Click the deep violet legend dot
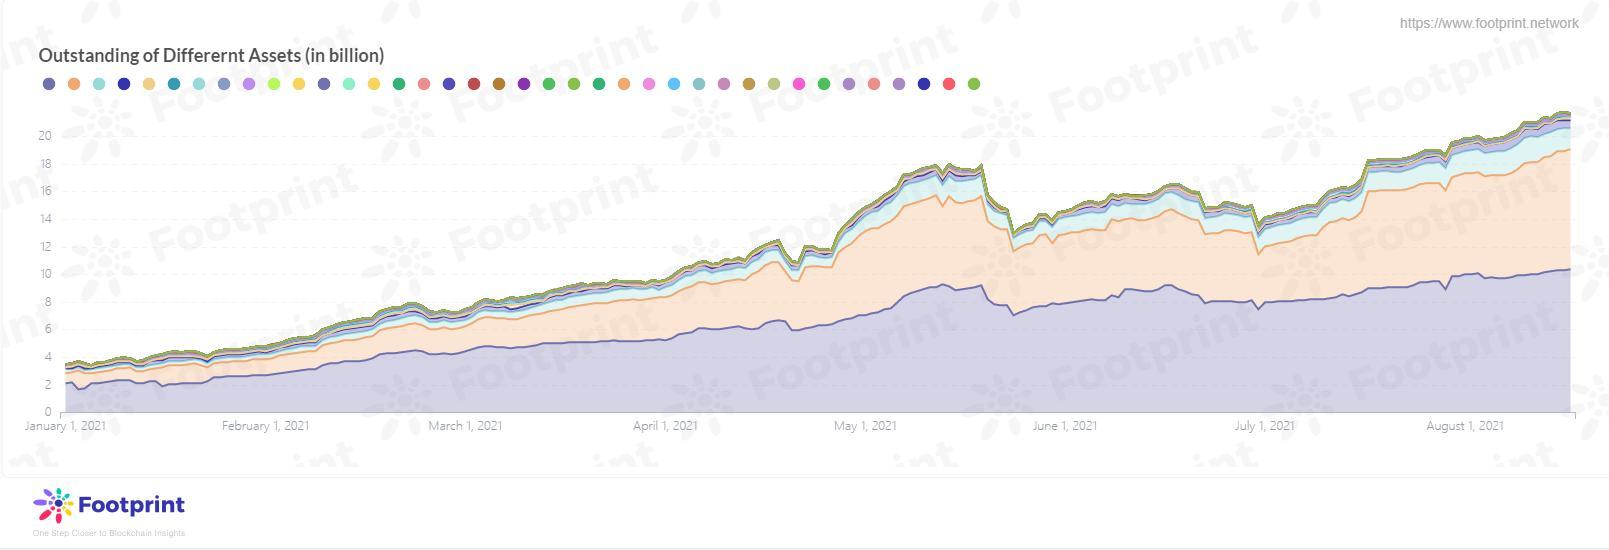The image size is (1609, 550). coord(524,84)
